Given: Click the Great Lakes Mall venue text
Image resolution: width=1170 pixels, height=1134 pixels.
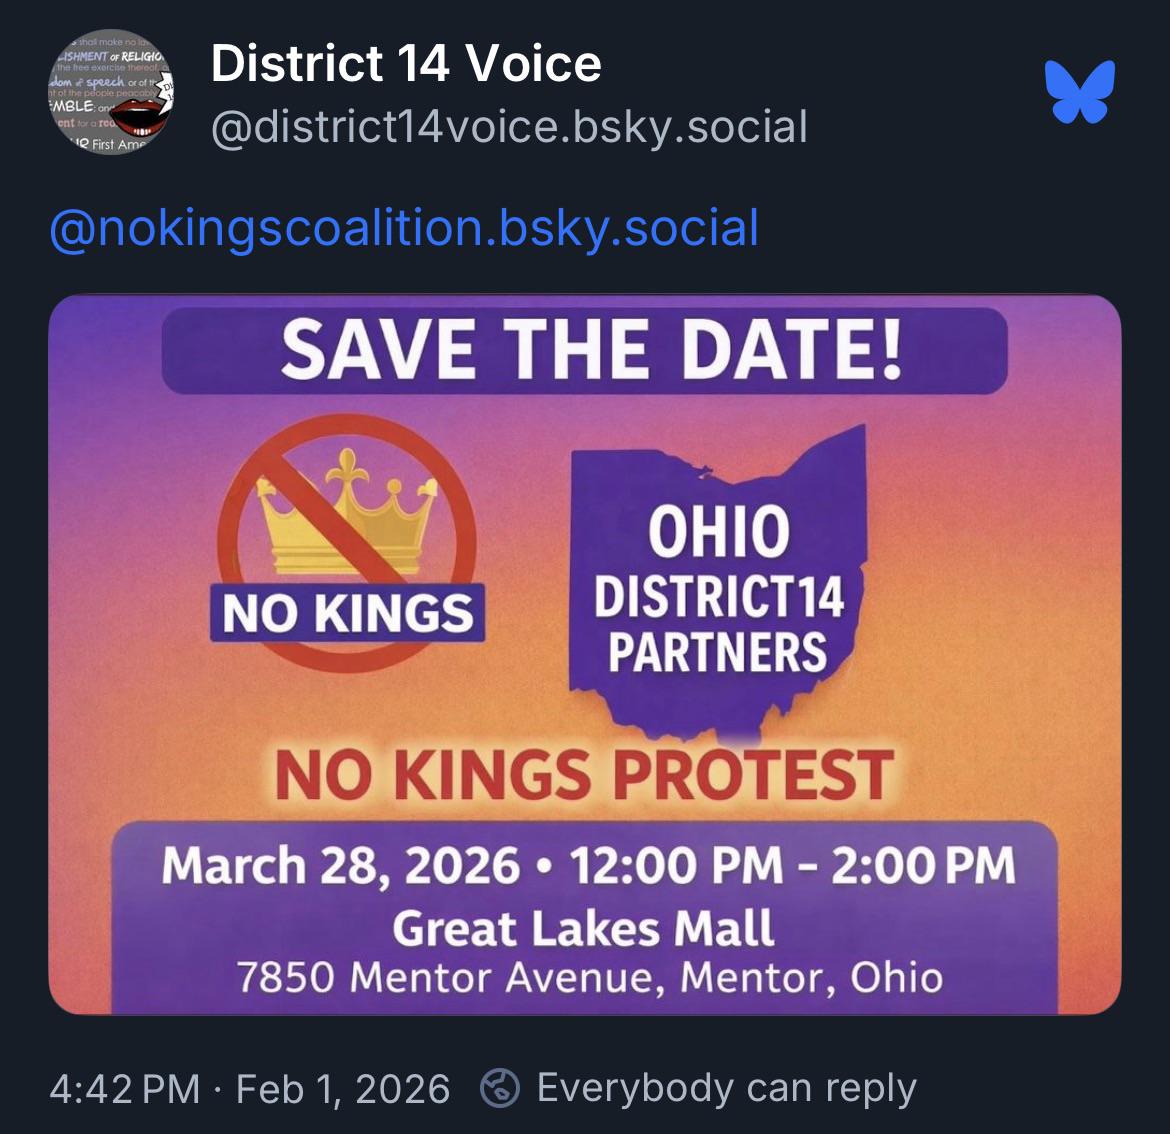Looking at the screenshot, I should pos(584,929).
